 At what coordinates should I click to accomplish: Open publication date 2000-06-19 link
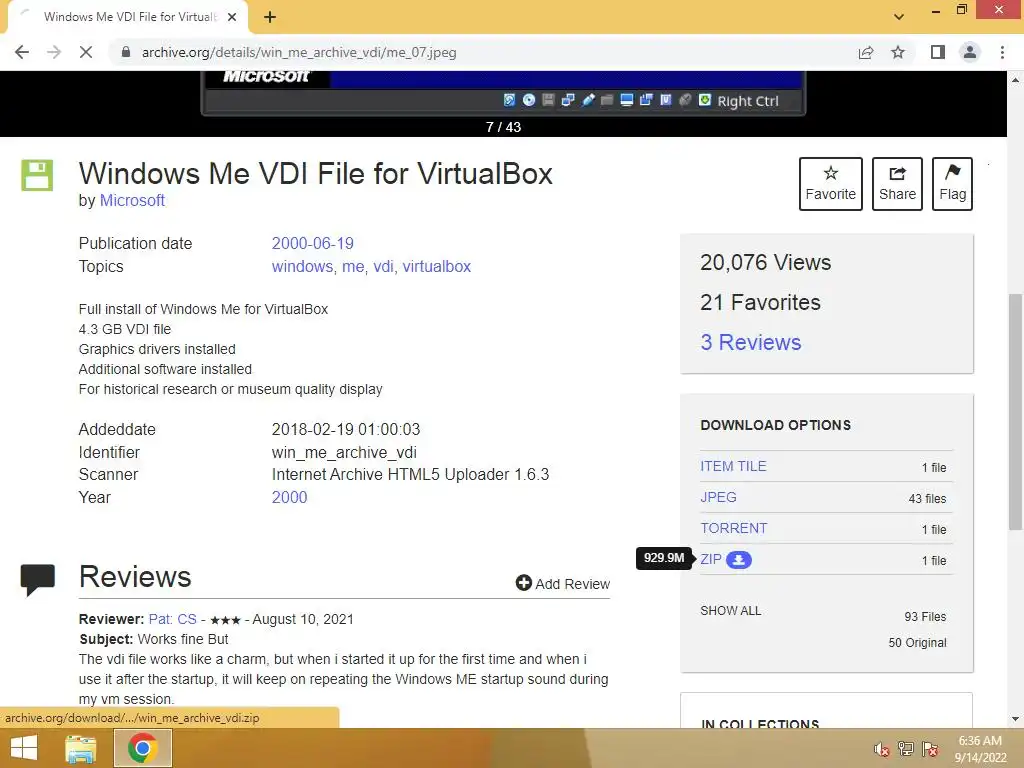point(313,244)
